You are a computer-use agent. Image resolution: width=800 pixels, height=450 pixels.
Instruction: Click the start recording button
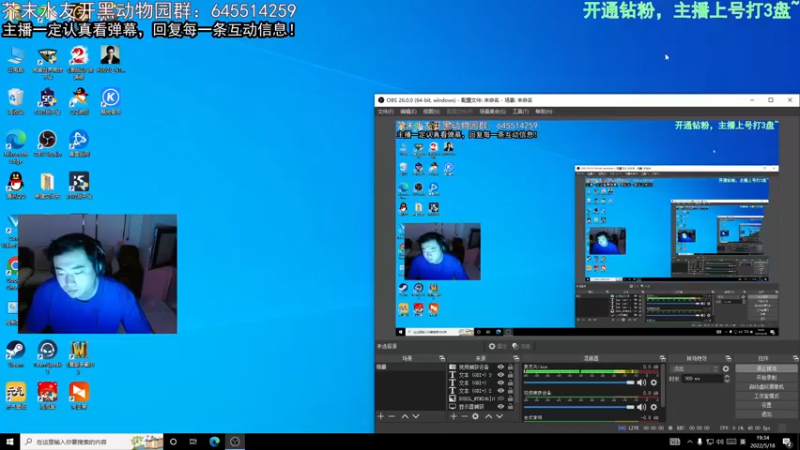click(x=766, y=378)
